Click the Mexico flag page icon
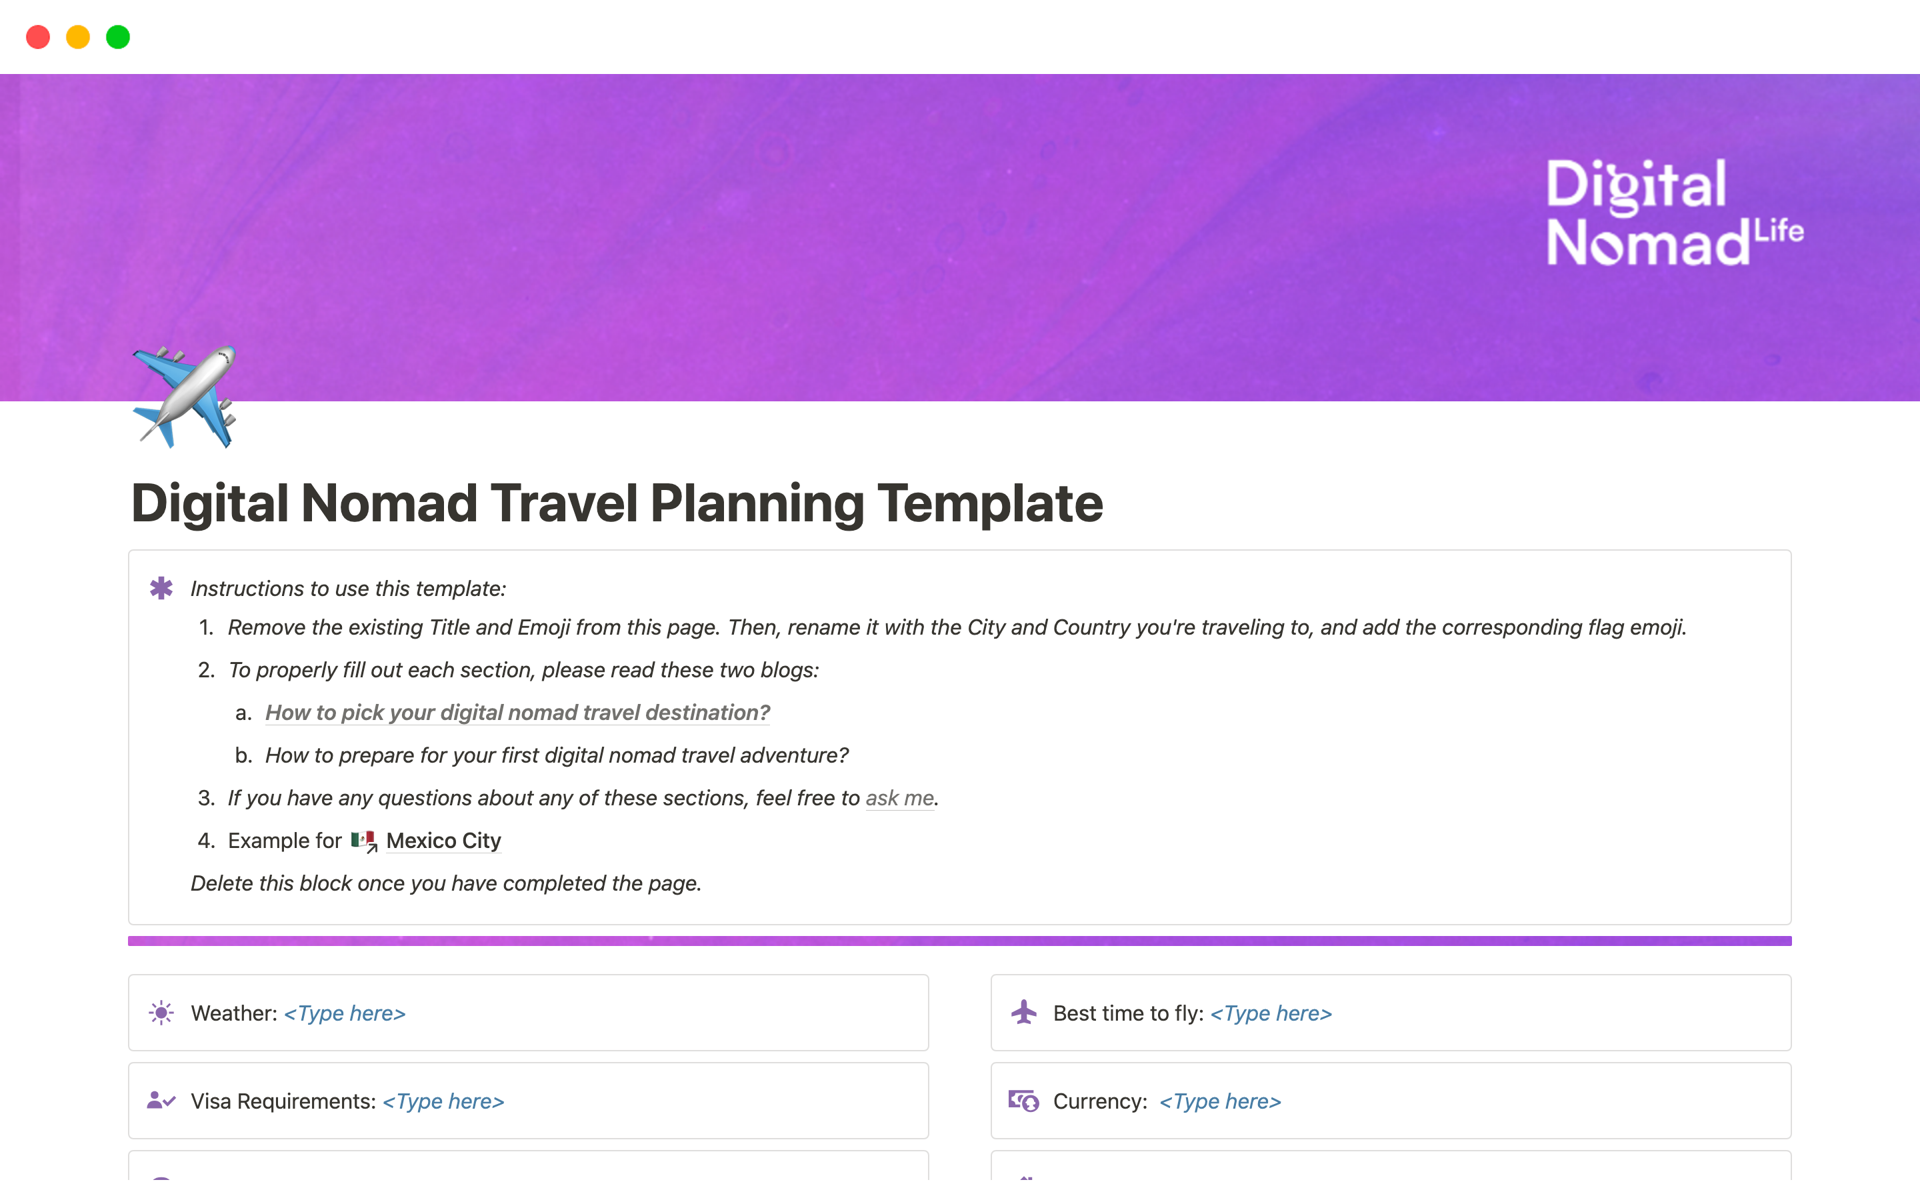The height and width of the screenshot is (1200, 1920). click(x=364, y=841)
